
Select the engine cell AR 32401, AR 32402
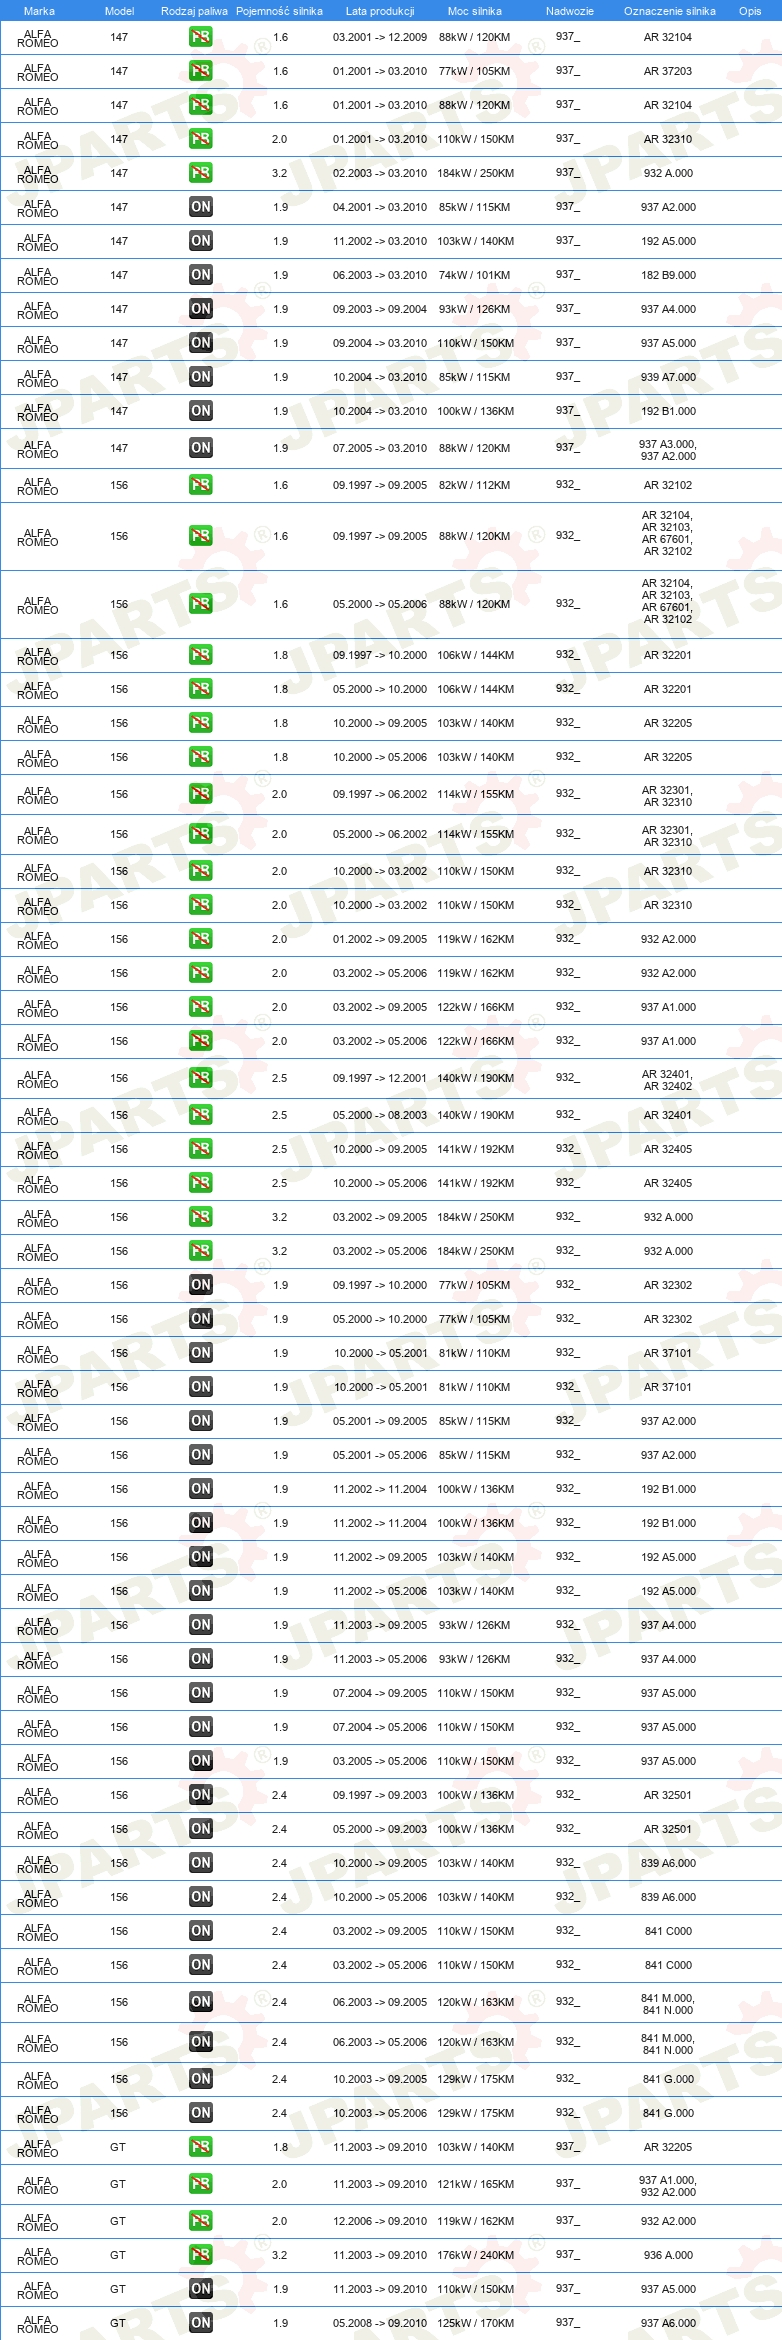668,1080
